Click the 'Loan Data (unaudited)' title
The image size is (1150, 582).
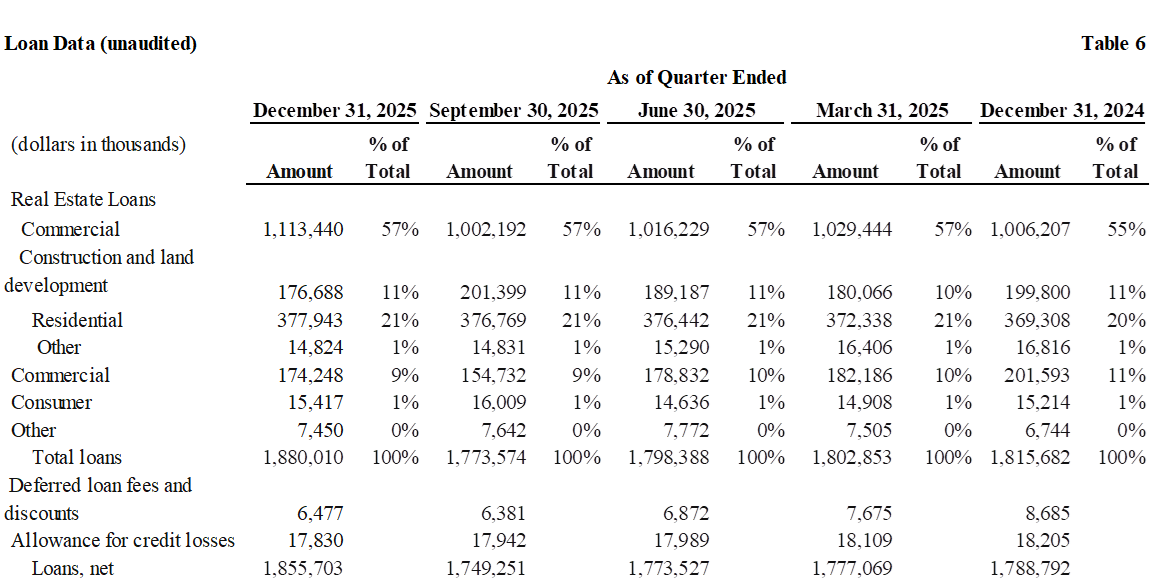(x=101, y=44)
